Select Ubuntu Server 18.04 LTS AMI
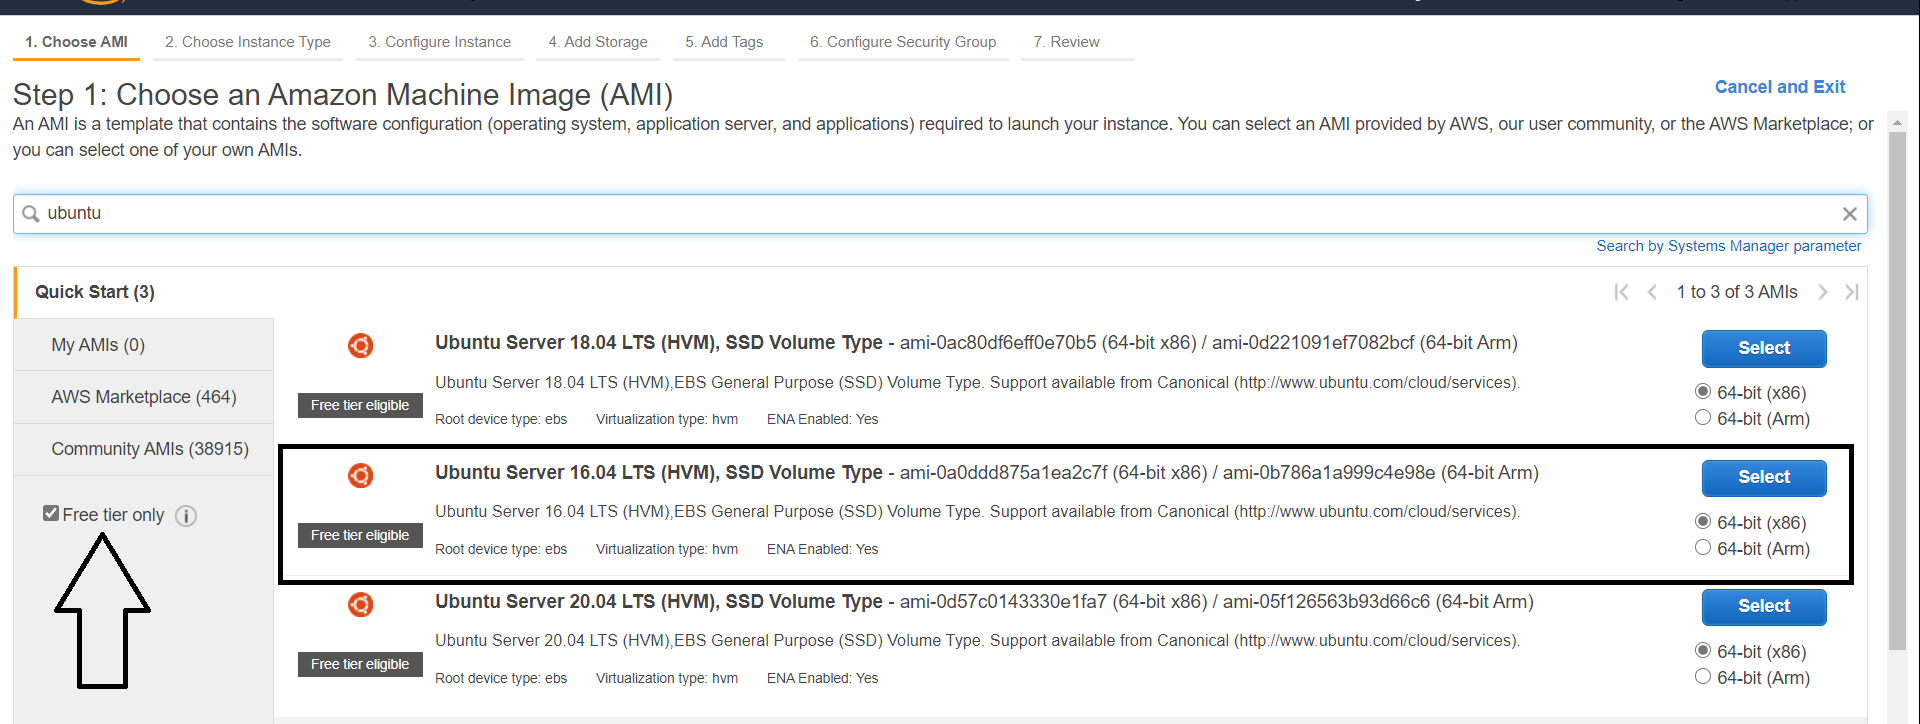 click(1764, 348)
